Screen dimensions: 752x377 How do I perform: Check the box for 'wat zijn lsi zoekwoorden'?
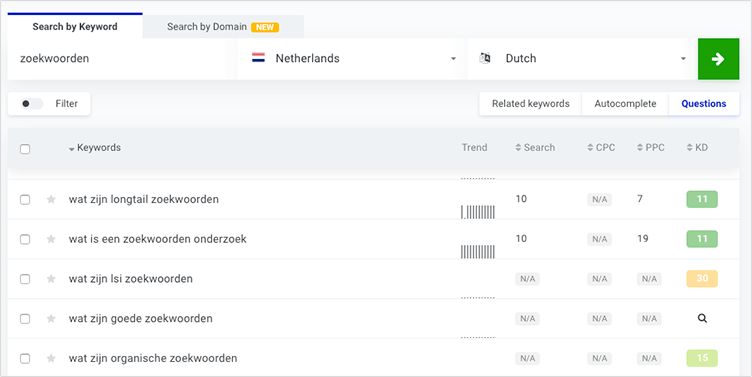coord(25,279)
